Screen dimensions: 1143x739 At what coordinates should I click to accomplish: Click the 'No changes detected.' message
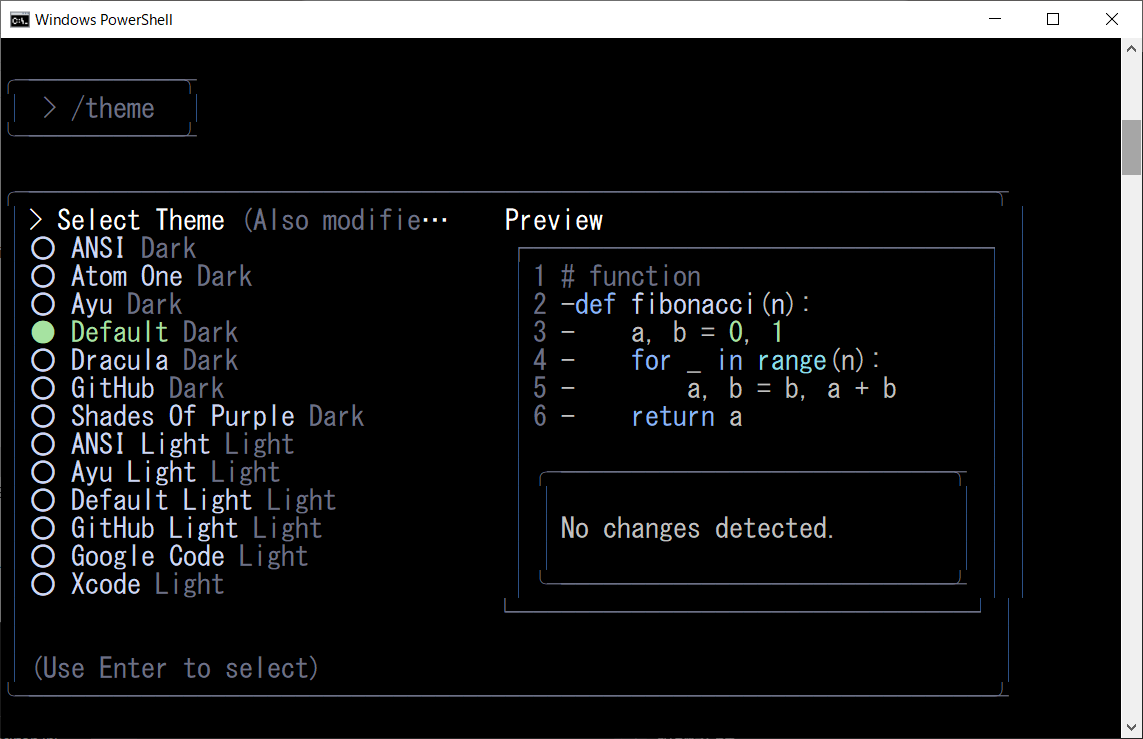pos(696,528)
